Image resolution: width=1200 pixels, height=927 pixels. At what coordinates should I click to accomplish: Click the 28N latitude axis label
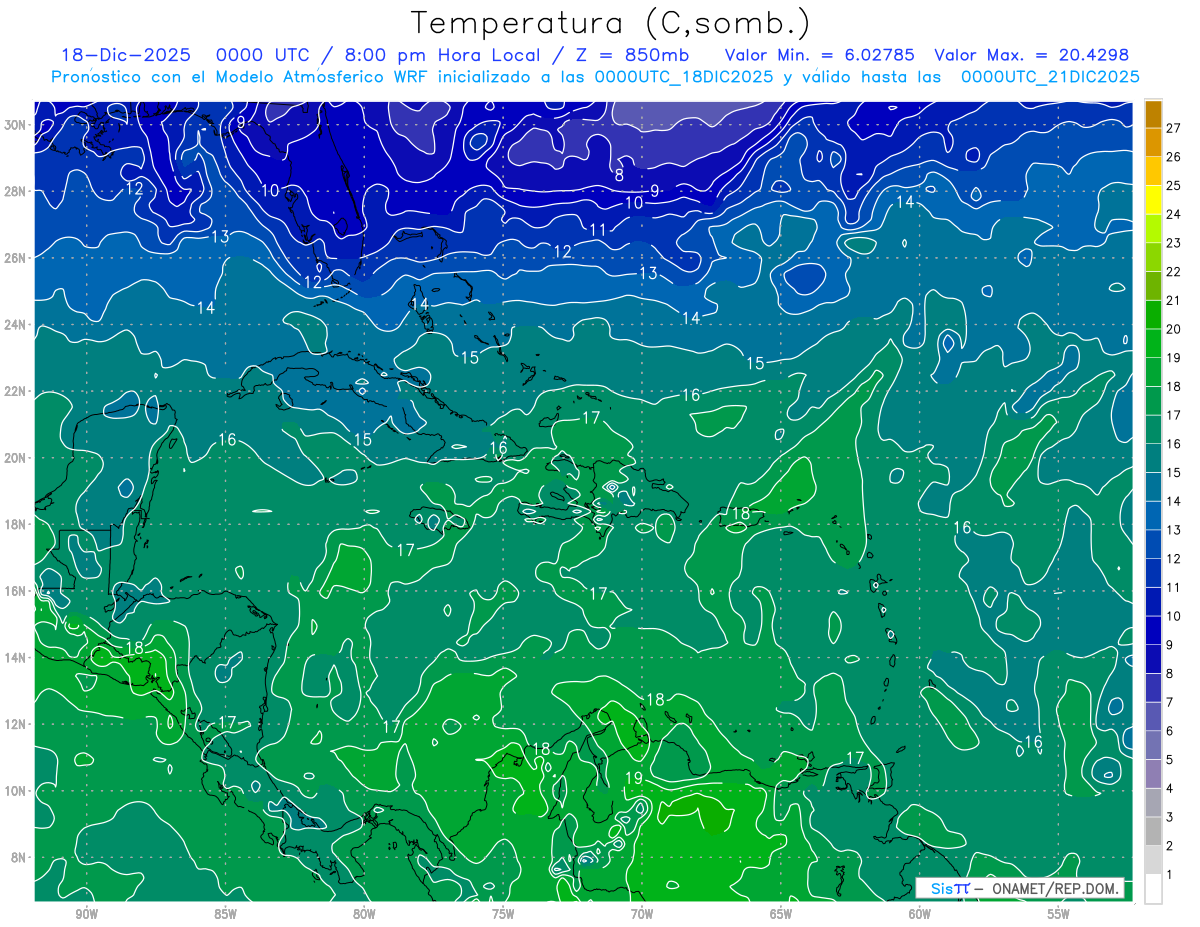pos(16,191)
